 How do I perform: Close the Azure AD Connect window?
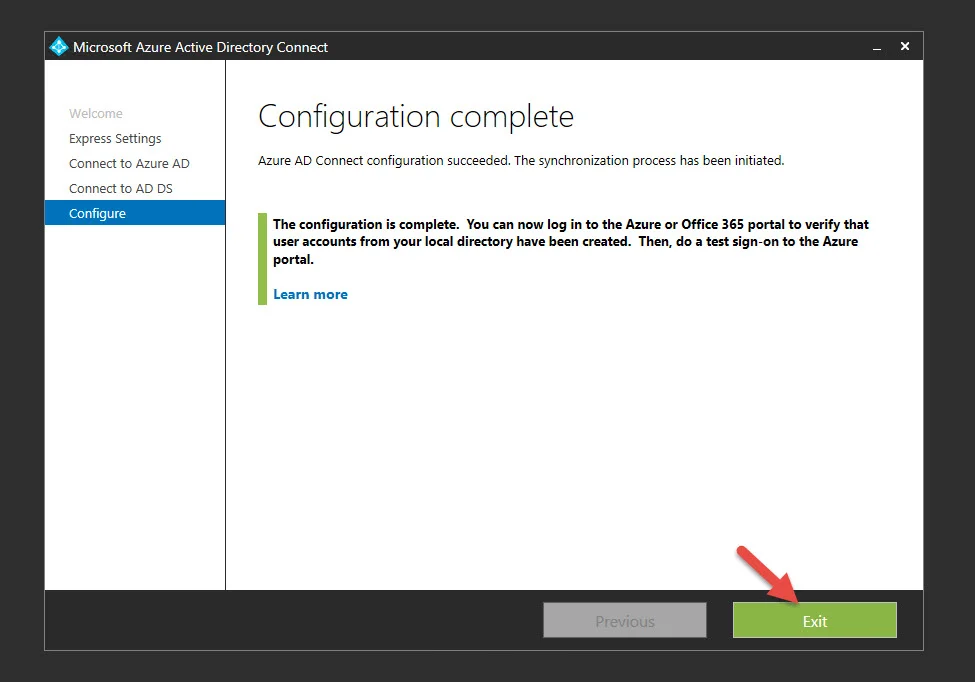[x=905, y=46]
